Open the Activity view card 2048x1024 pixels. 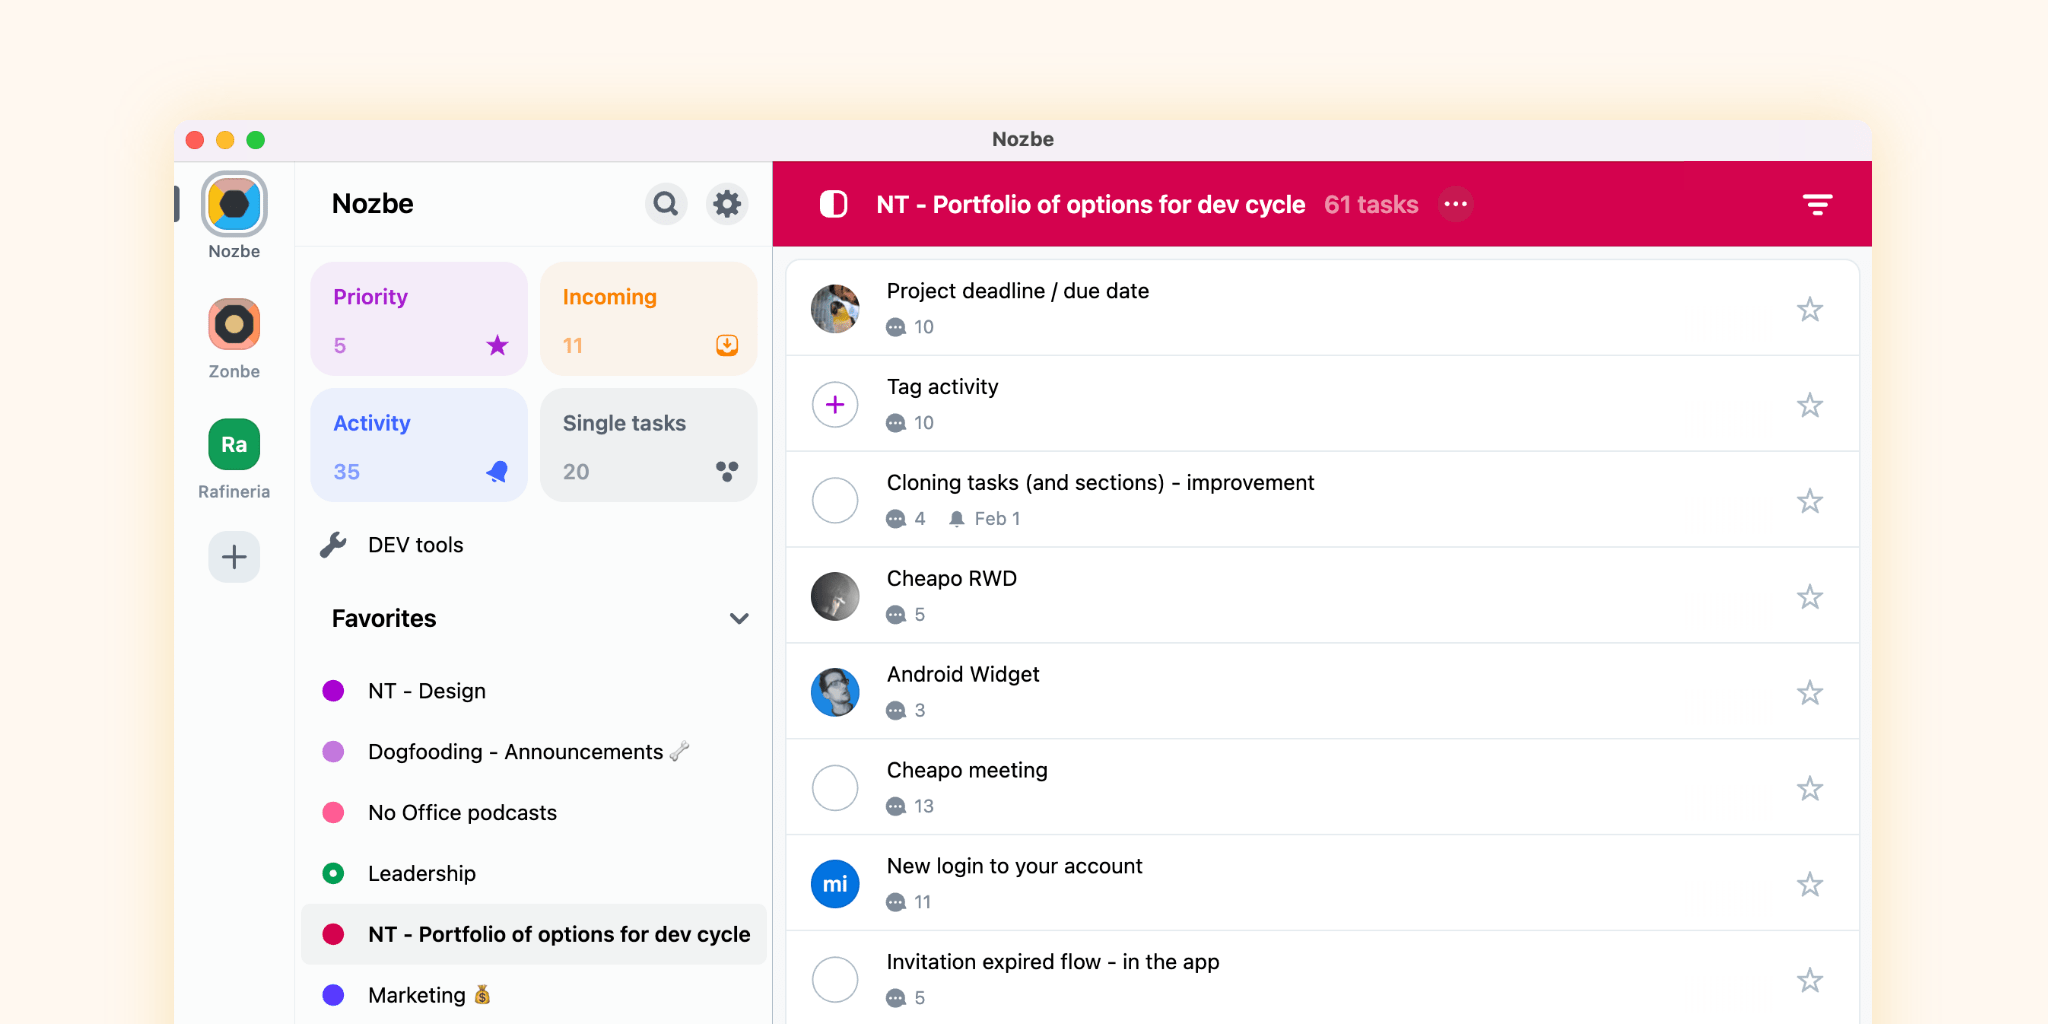[x=419, y=445]
